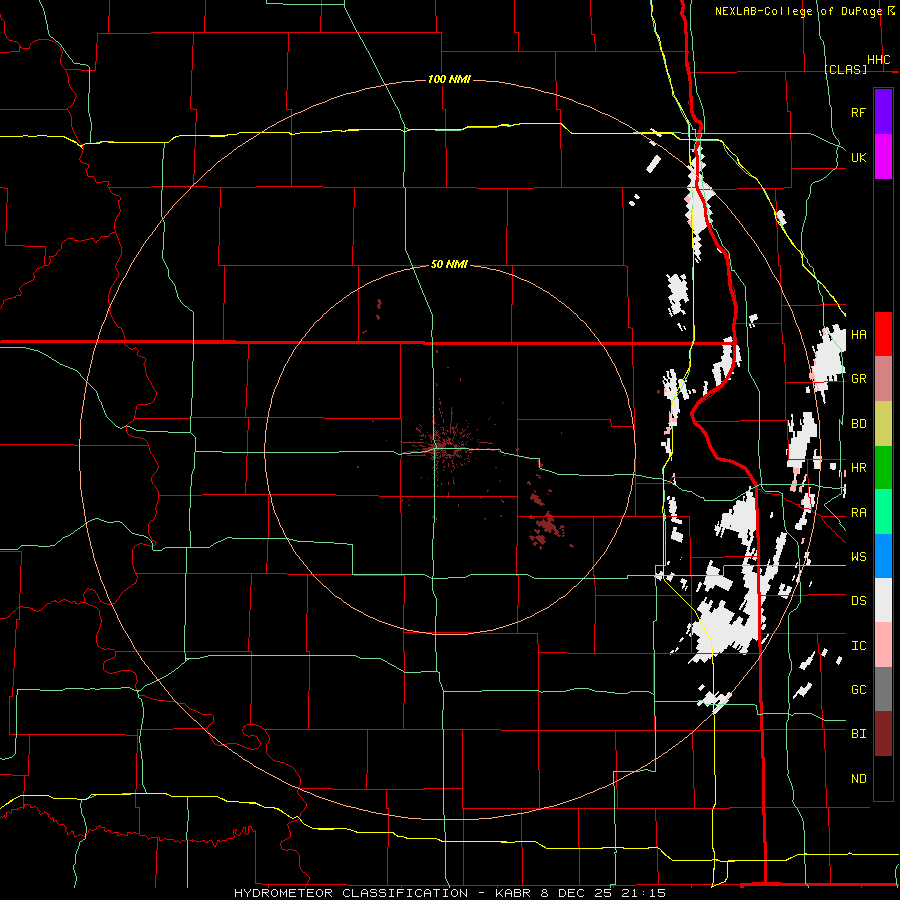
Task: Click the 'RA' legend label
Action: click(x=858, y=513)
